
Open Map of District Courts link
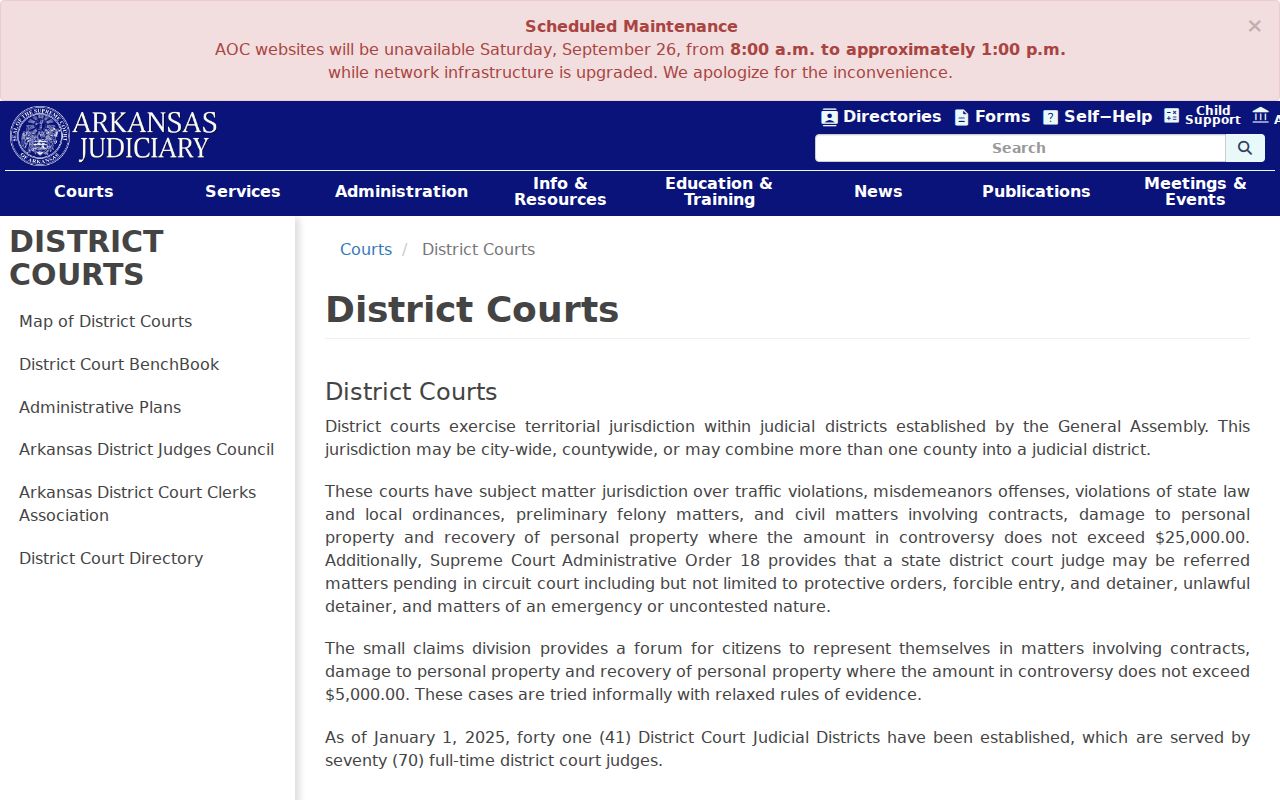[x=105, y=322]
